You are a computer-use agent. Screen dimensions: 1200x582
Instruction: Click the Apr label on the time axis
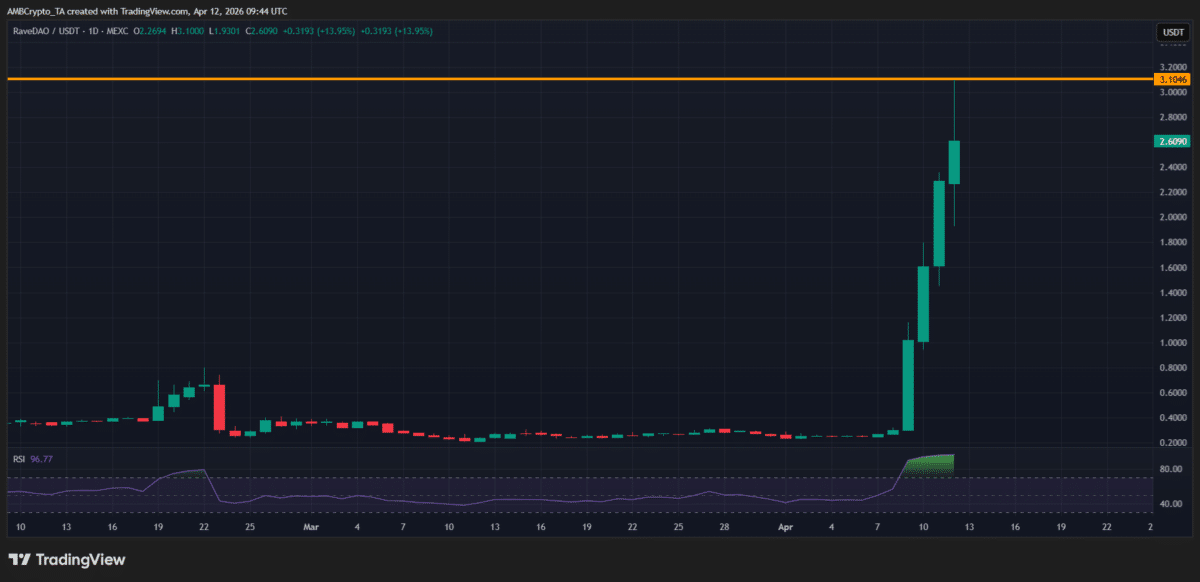click(x=786, y=526)
